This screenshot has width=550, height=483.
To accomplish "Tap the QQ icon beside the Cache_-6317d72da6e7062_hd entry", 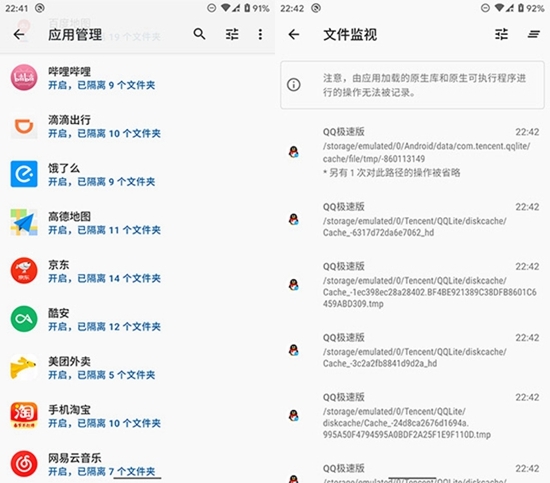I will click(294, 219).
